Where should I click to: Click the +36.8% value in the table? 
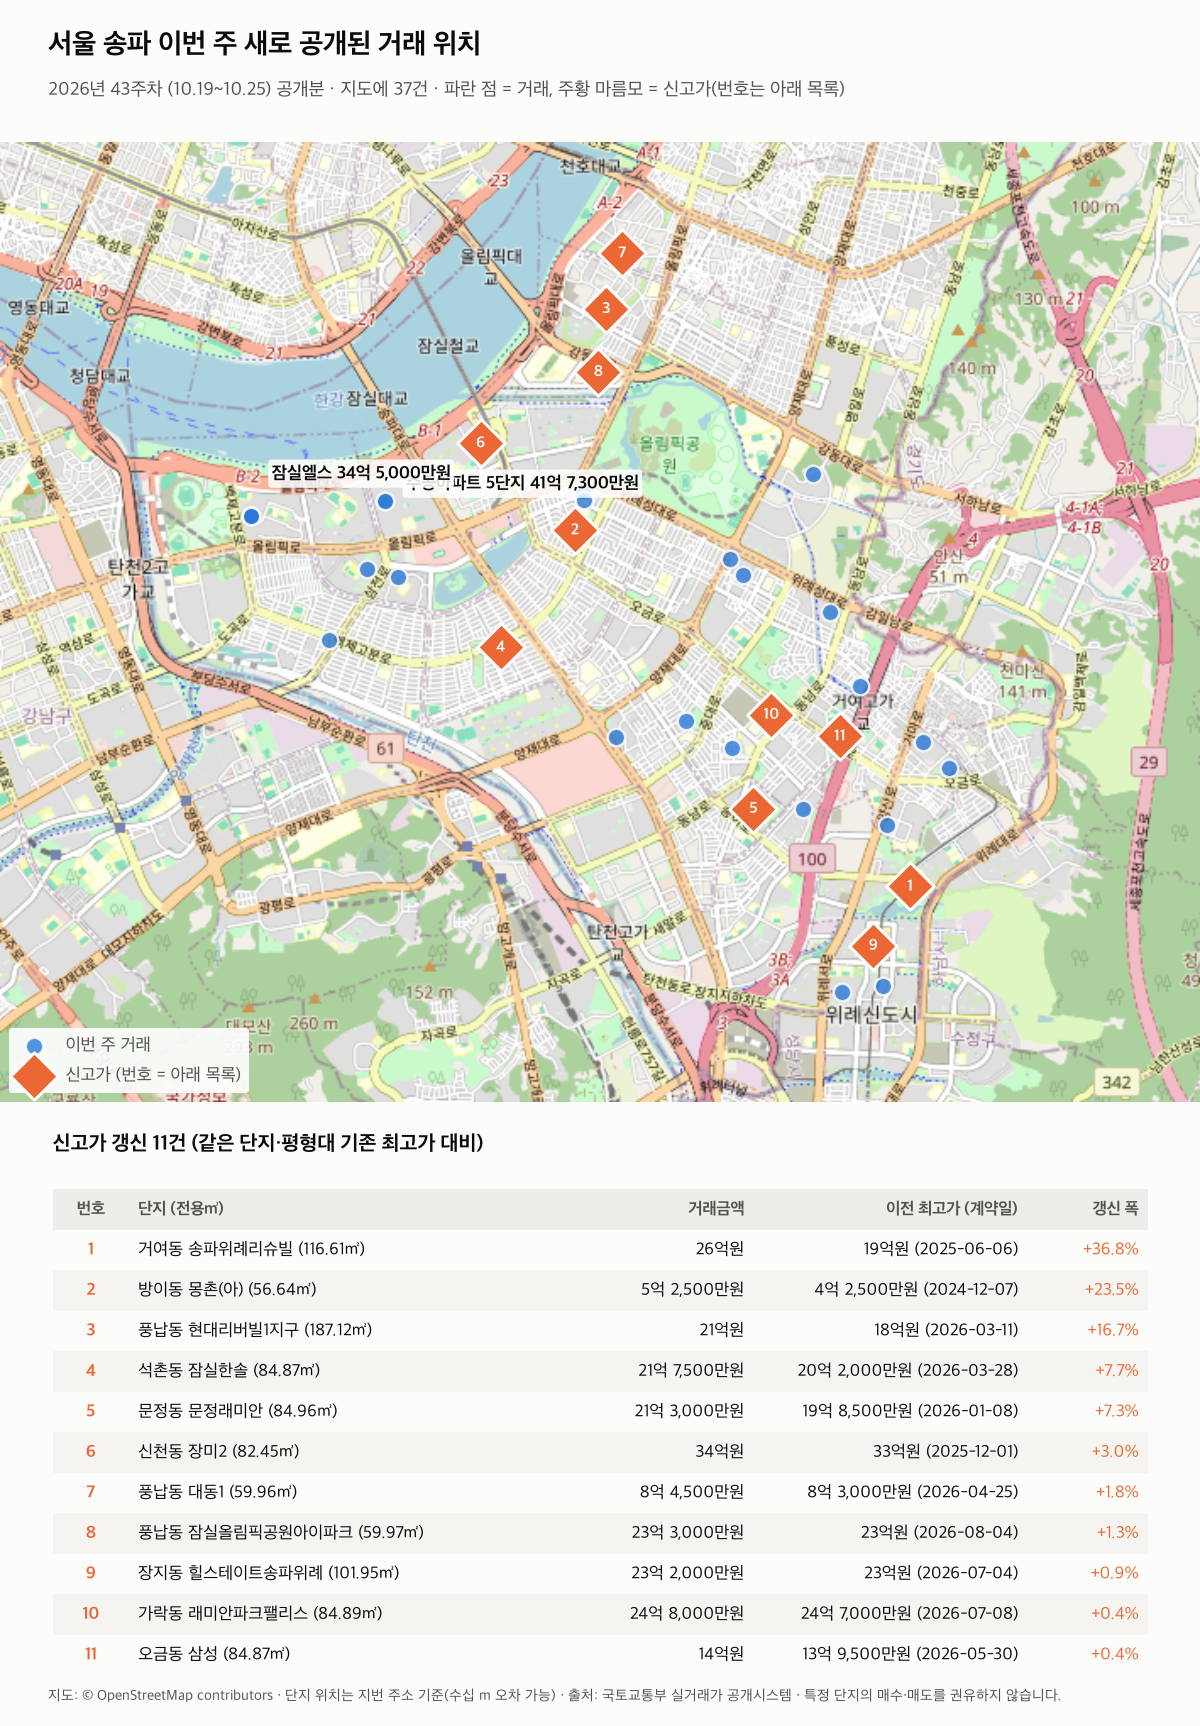click(1111, 1249)
